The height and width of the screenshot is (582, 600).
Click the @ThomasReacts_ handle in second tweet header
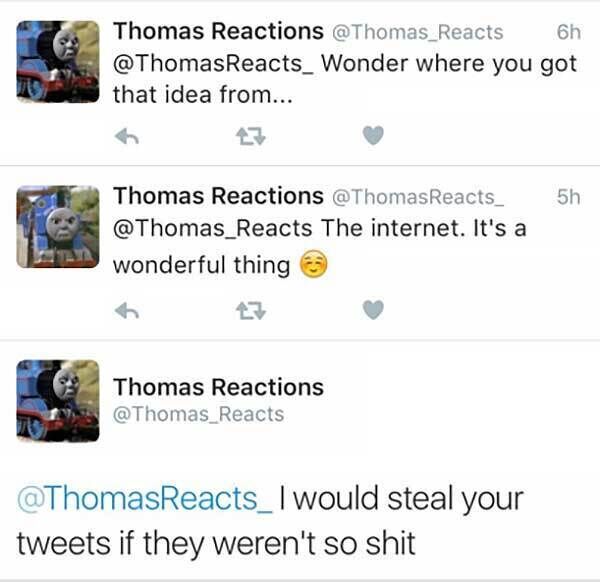point(418,197)
